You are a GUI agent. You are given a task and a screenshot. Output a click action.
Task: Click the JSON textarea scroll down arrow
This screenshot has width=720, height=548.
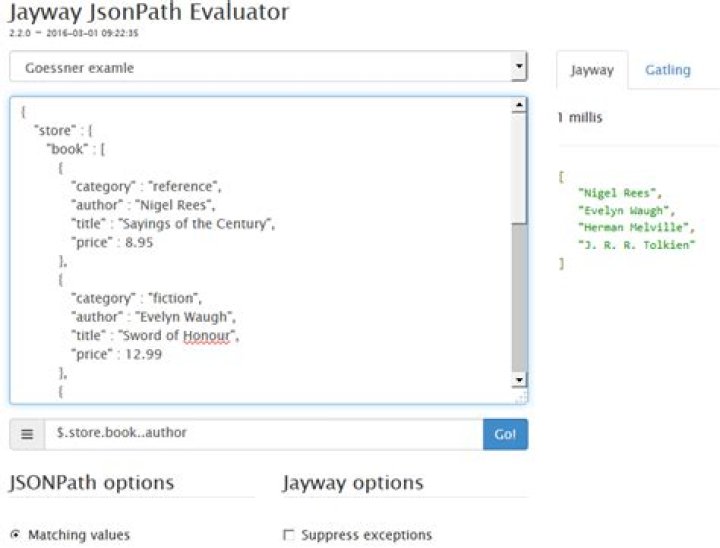519,379
